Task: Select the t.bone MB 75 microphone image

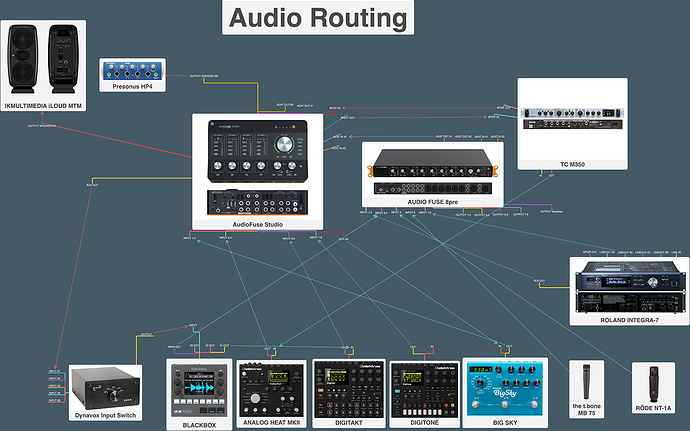Action: (586, 381)
